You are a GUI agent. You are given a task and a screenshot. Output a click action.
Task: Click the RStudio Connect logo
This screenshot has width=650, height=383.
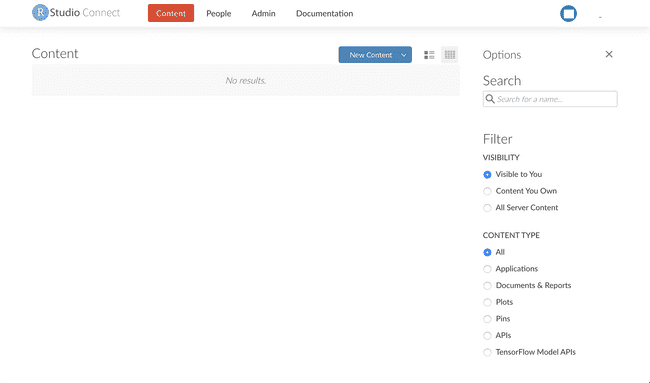[76, 13]
